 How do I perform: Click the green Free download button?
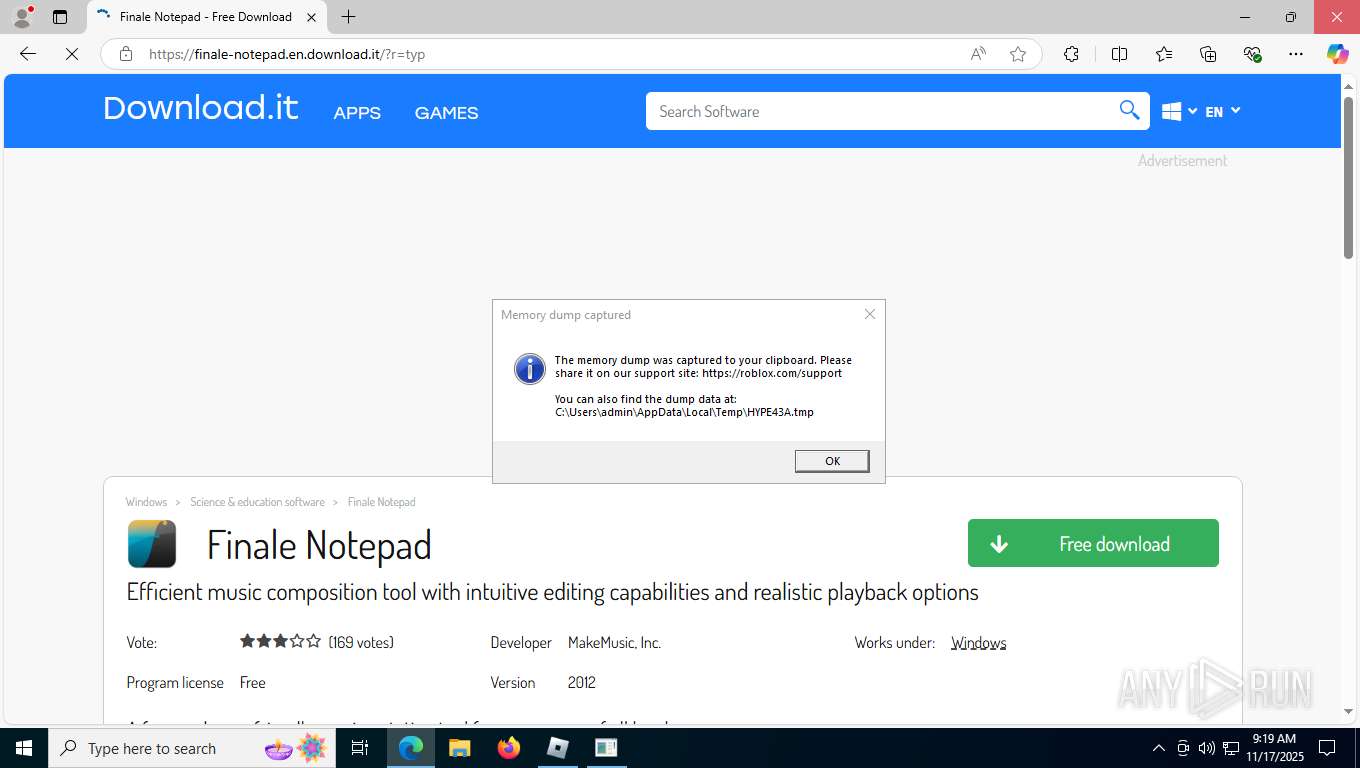[x=1093, y=543]
